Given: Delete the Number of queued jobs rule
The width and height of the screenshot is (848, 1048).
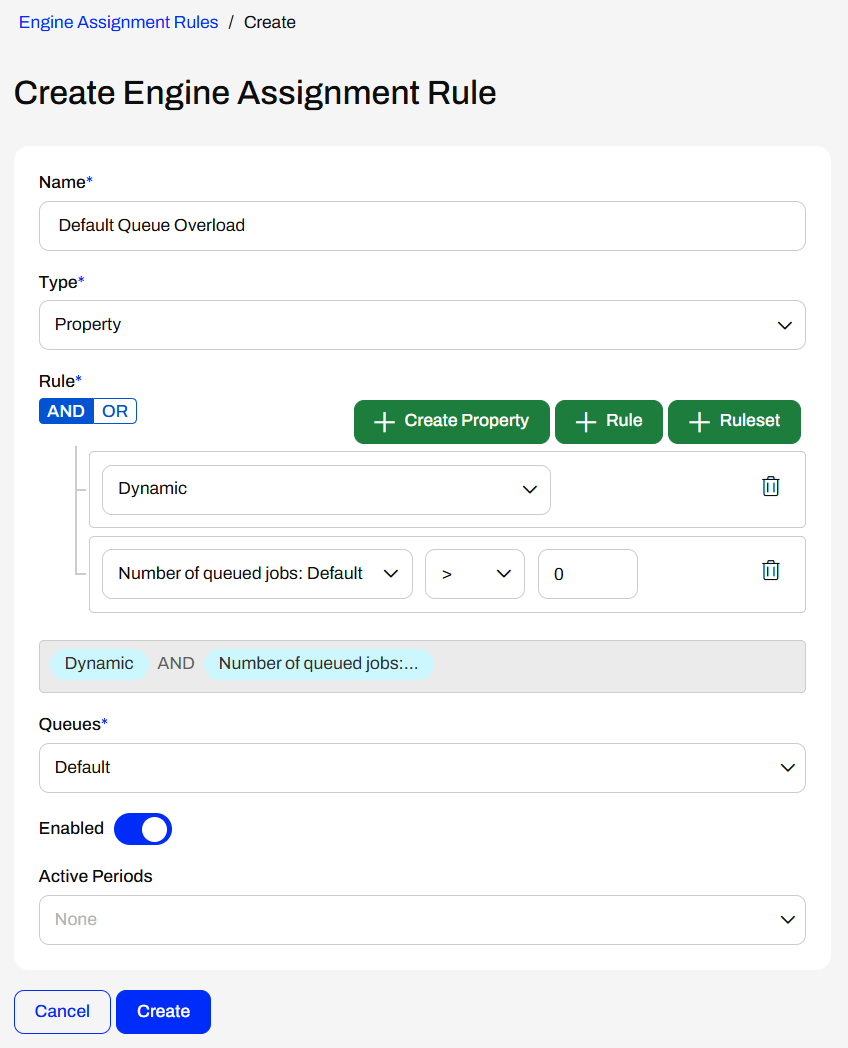Looking at the screenshot, I should tap(770, 570).
